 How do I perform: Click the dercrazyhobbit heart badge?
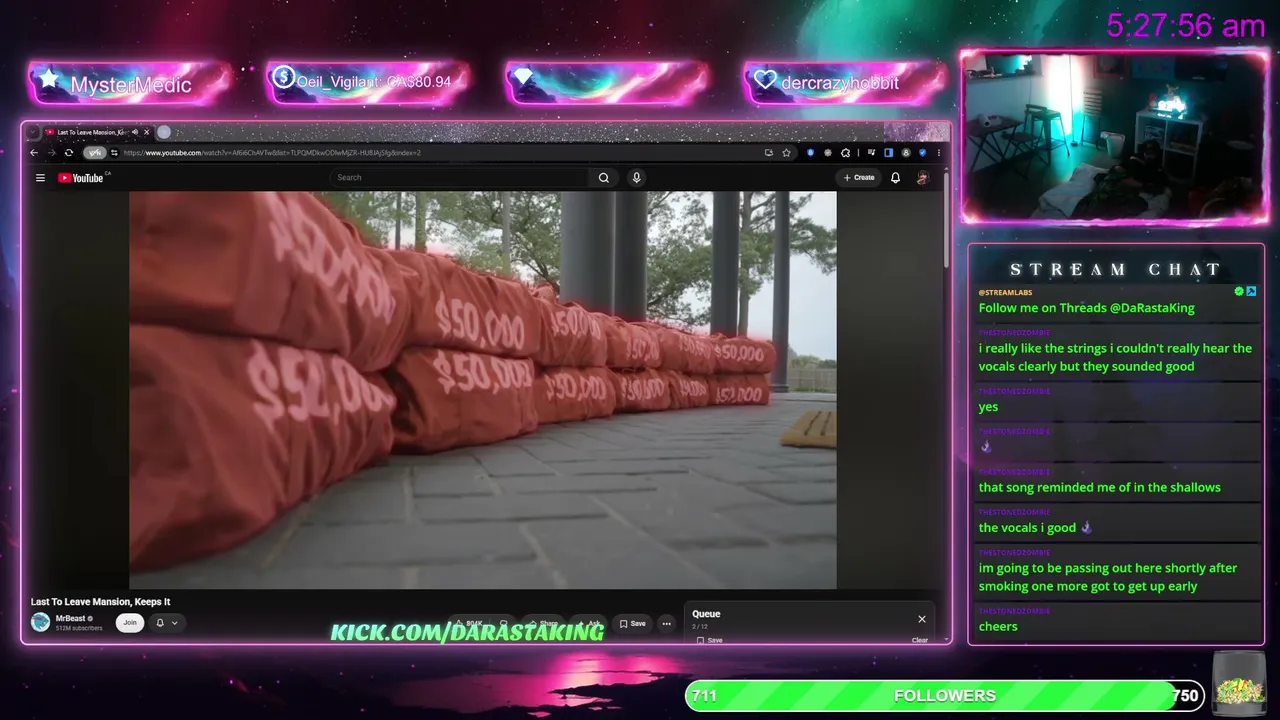tap(846, 82)
